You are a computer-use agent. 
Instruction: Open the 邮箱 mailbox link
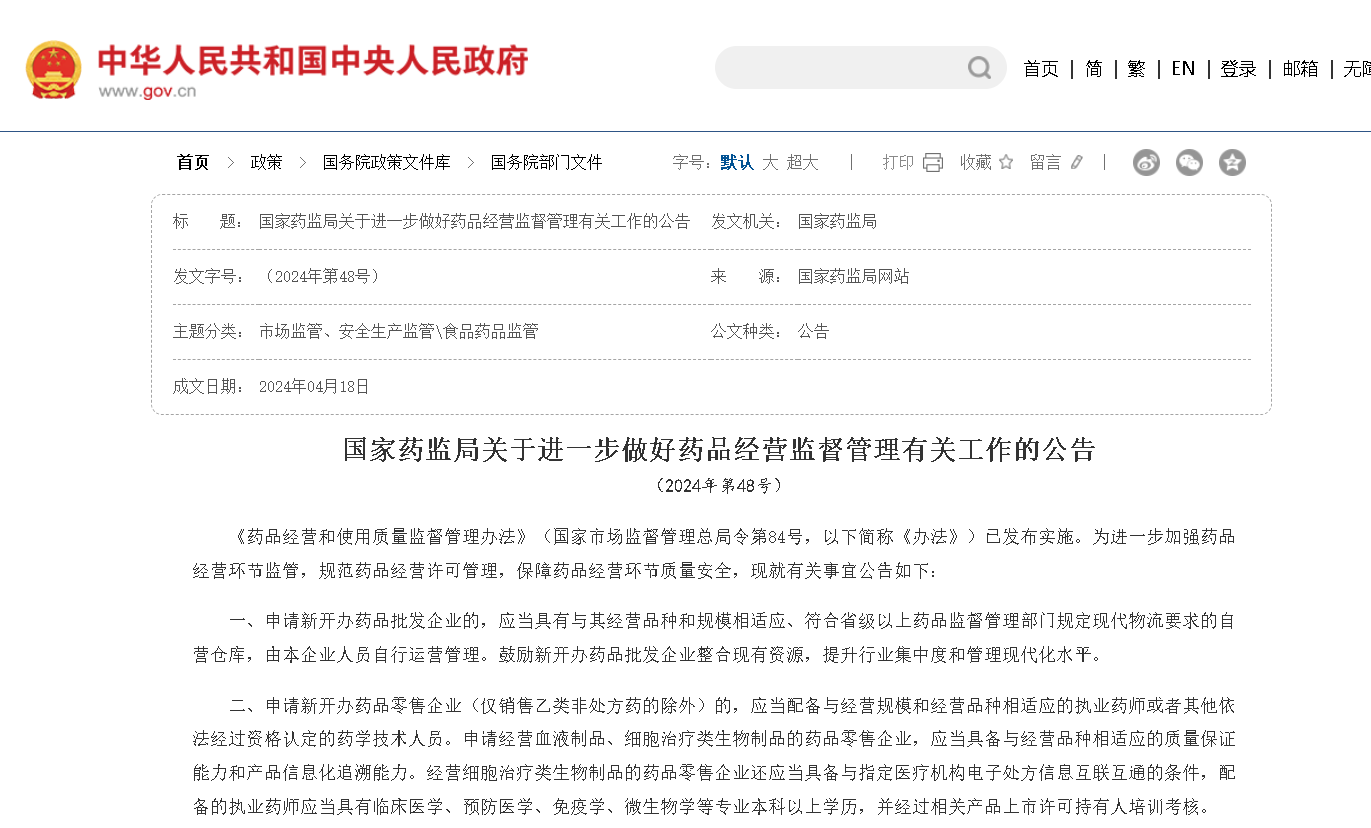coord(1300,68)
